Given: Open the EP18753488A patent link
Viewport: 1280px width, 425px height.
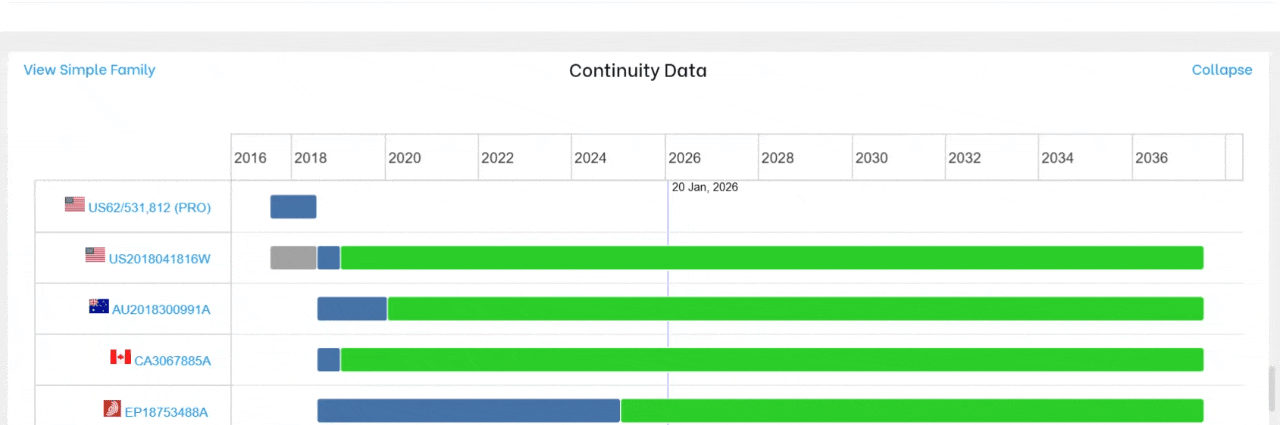Looking at the screenshot, I should (167, 412).
